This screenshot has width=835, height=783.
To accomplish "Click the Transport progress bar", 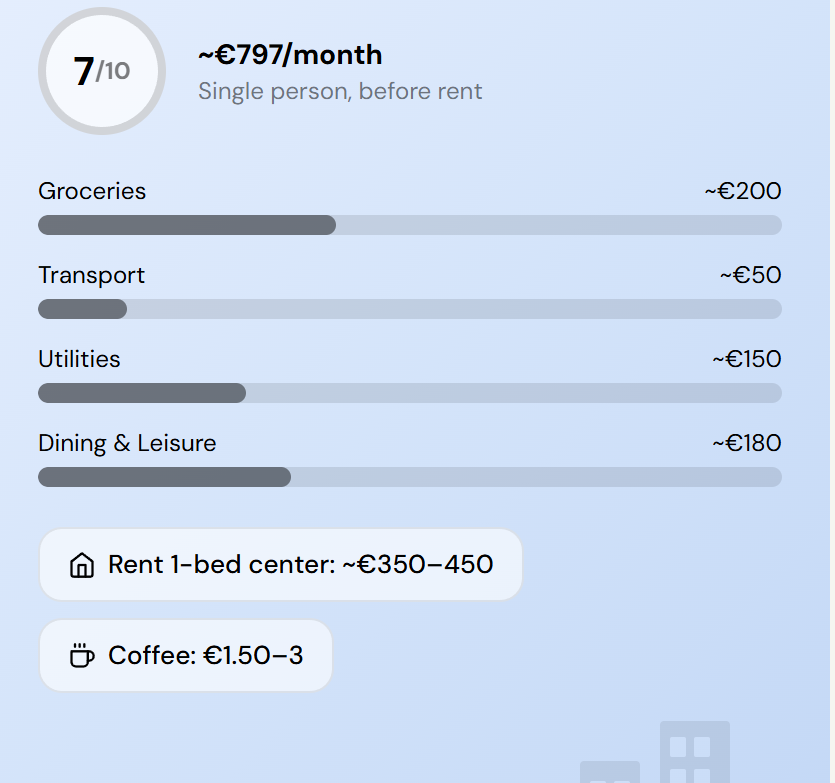I will 409,309.
